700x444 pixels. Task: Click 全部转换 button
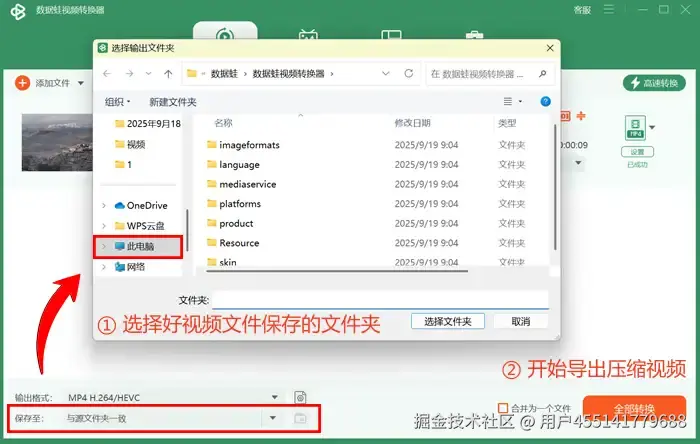click(634, 408)
